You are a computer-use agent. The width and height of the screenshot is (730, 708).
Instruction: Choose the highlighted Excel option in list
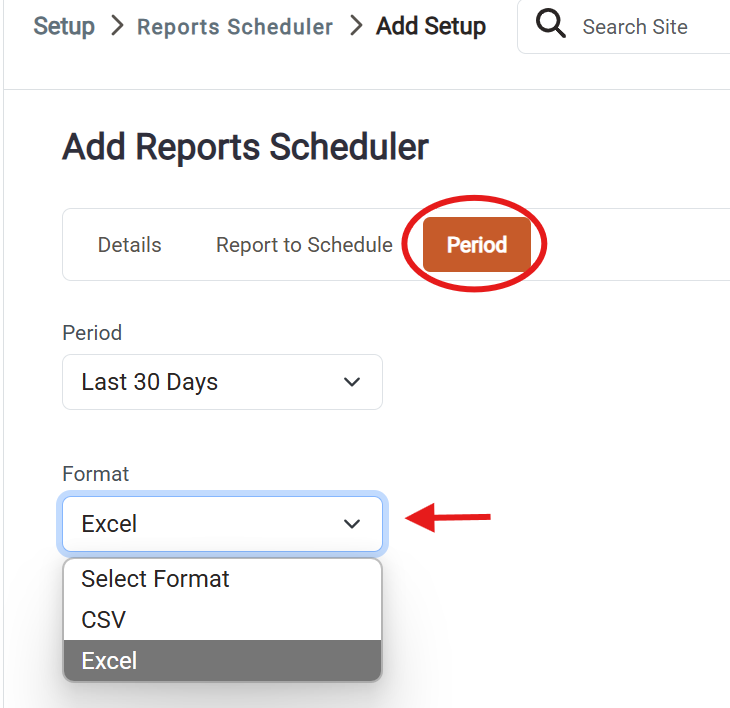223,660
